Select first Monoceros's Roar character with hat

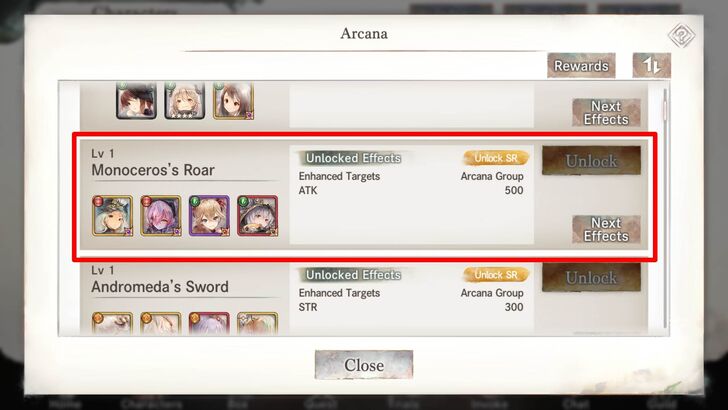pos(112,215)
